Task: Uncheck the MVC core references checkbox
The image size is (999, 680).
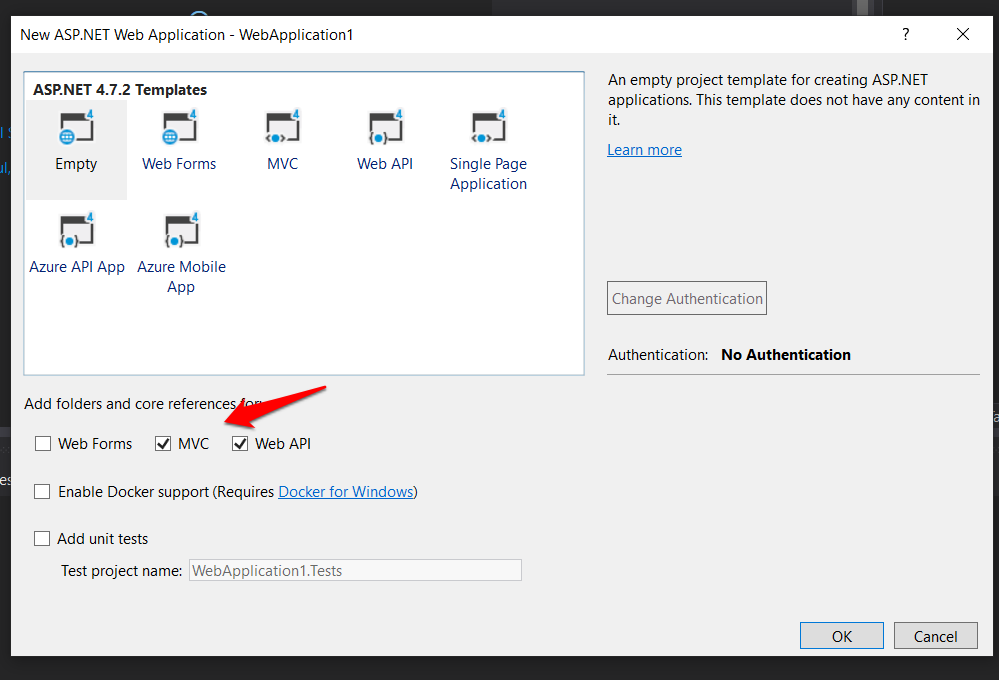Action: click(x=163, y=444)
